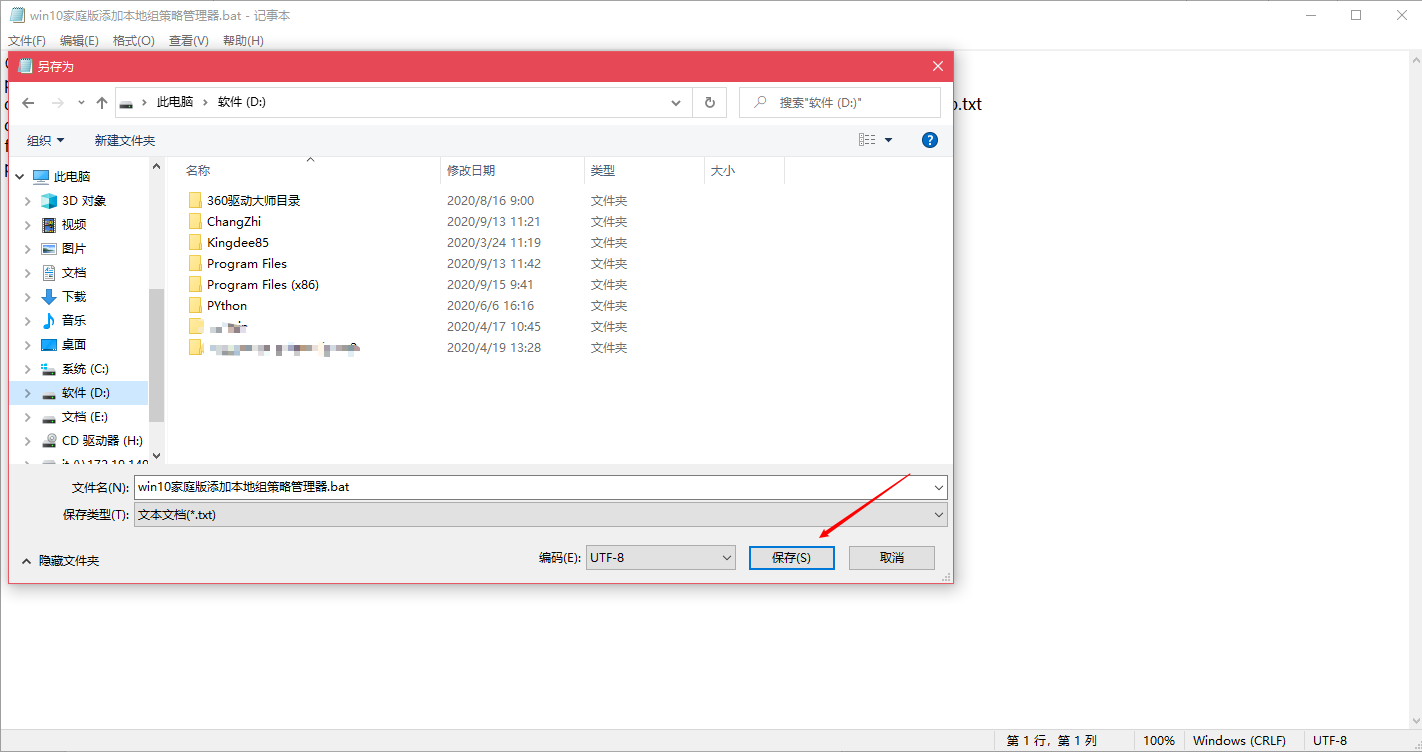The image size is (1422, 752).
Task: Open the 保存类型 file type dropdown
Action: (938, 514)
